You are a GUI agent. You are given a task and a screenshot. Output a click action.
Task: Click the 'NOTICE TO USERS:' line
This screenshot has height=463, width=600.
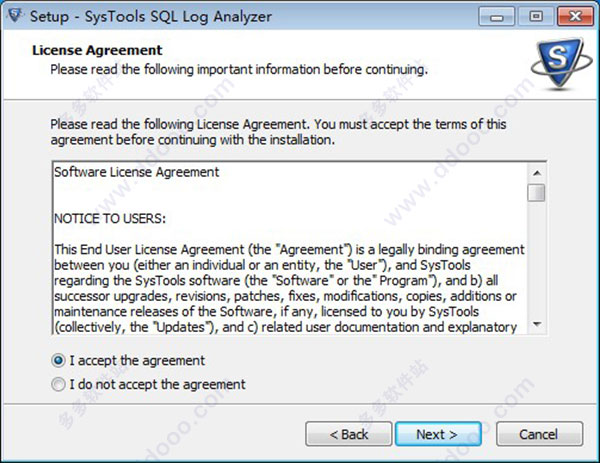[x=110, y=218]
